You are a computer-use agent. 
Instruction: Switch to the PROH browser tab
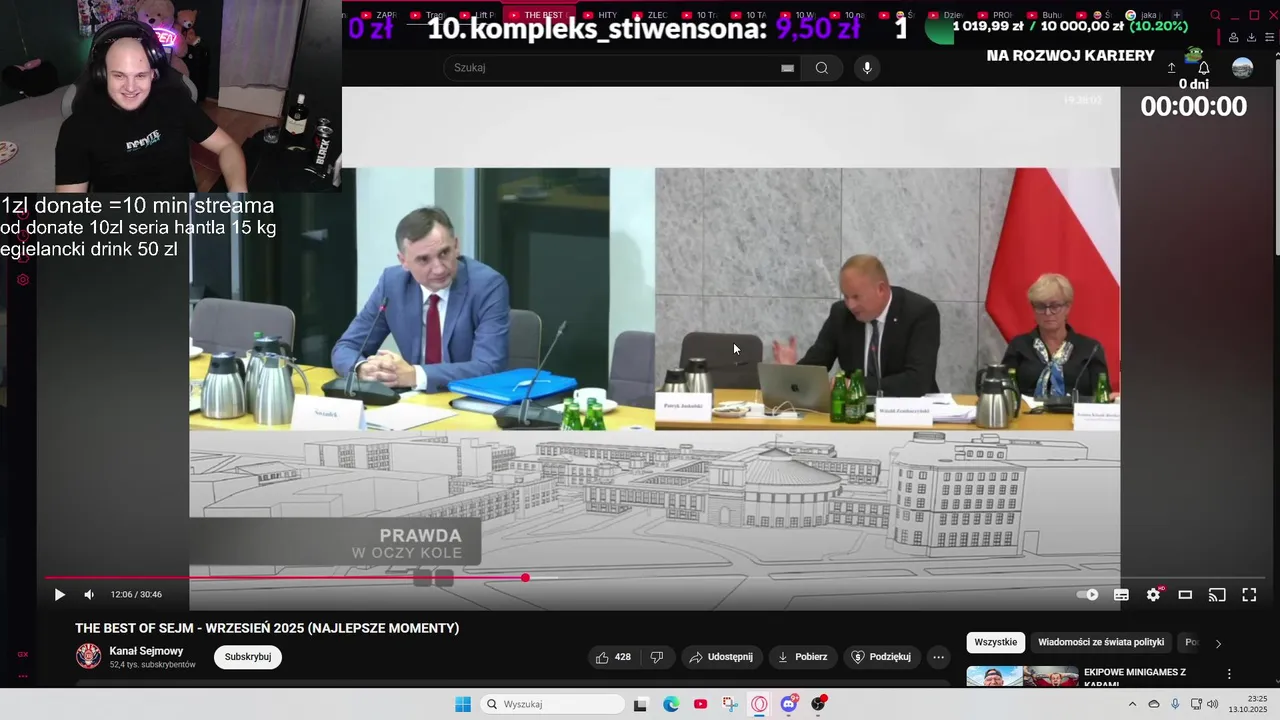996,15
